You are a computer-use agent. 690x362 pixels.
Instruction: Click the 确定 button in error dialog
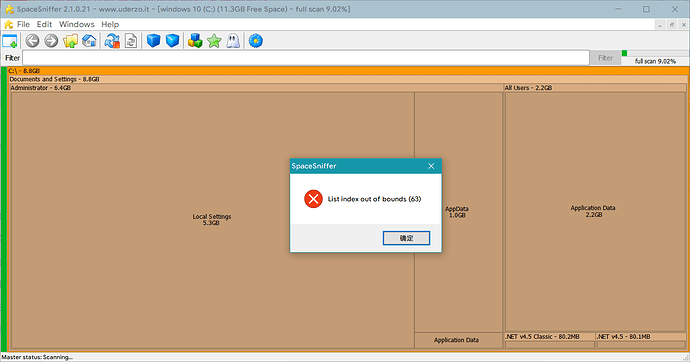406,238
